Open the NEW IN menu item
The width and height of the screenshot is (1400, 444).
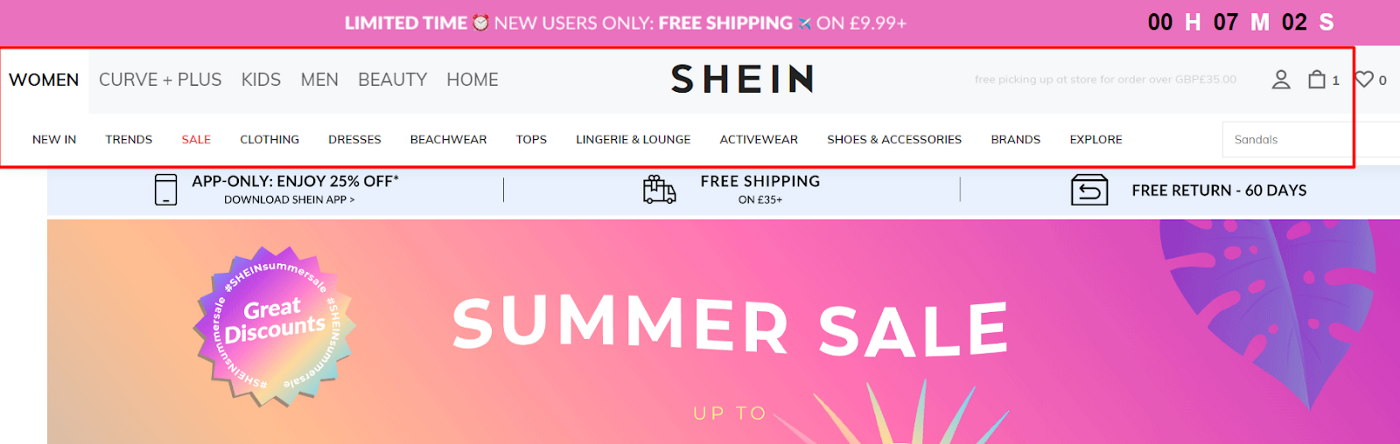54,140
